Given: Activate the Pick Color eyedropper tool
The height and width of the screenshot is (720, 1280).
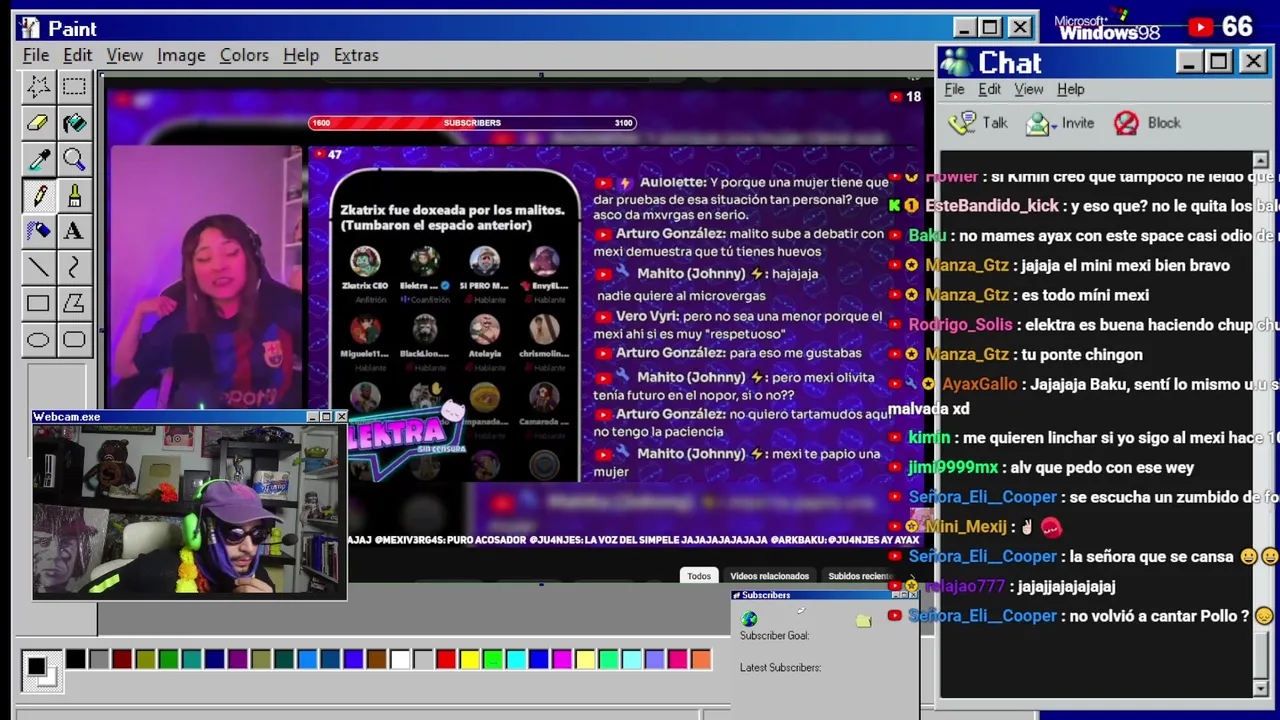Looking at the screenshot, I should click(38, 159).
